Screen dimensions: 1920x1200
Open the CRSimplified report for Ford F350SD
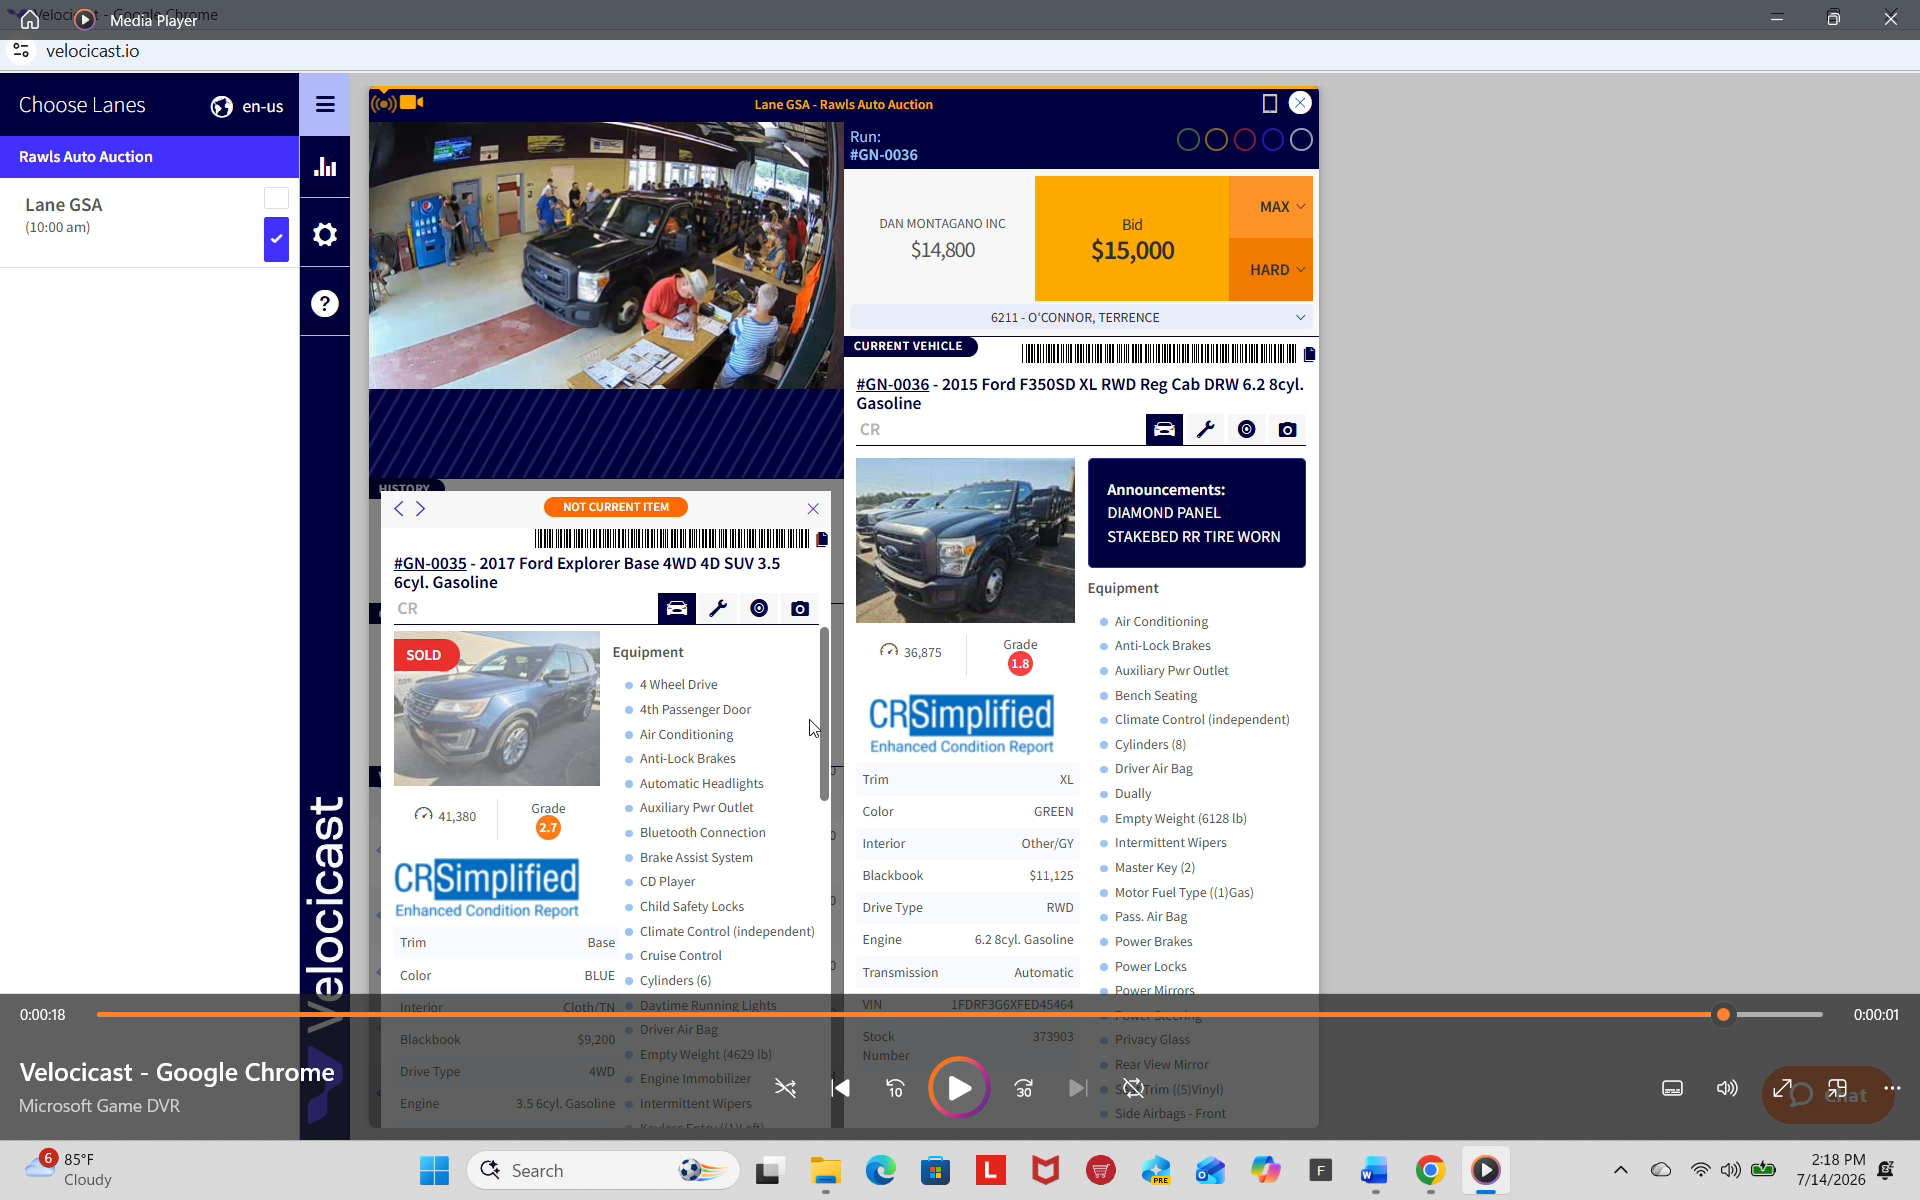coord(961,725)
